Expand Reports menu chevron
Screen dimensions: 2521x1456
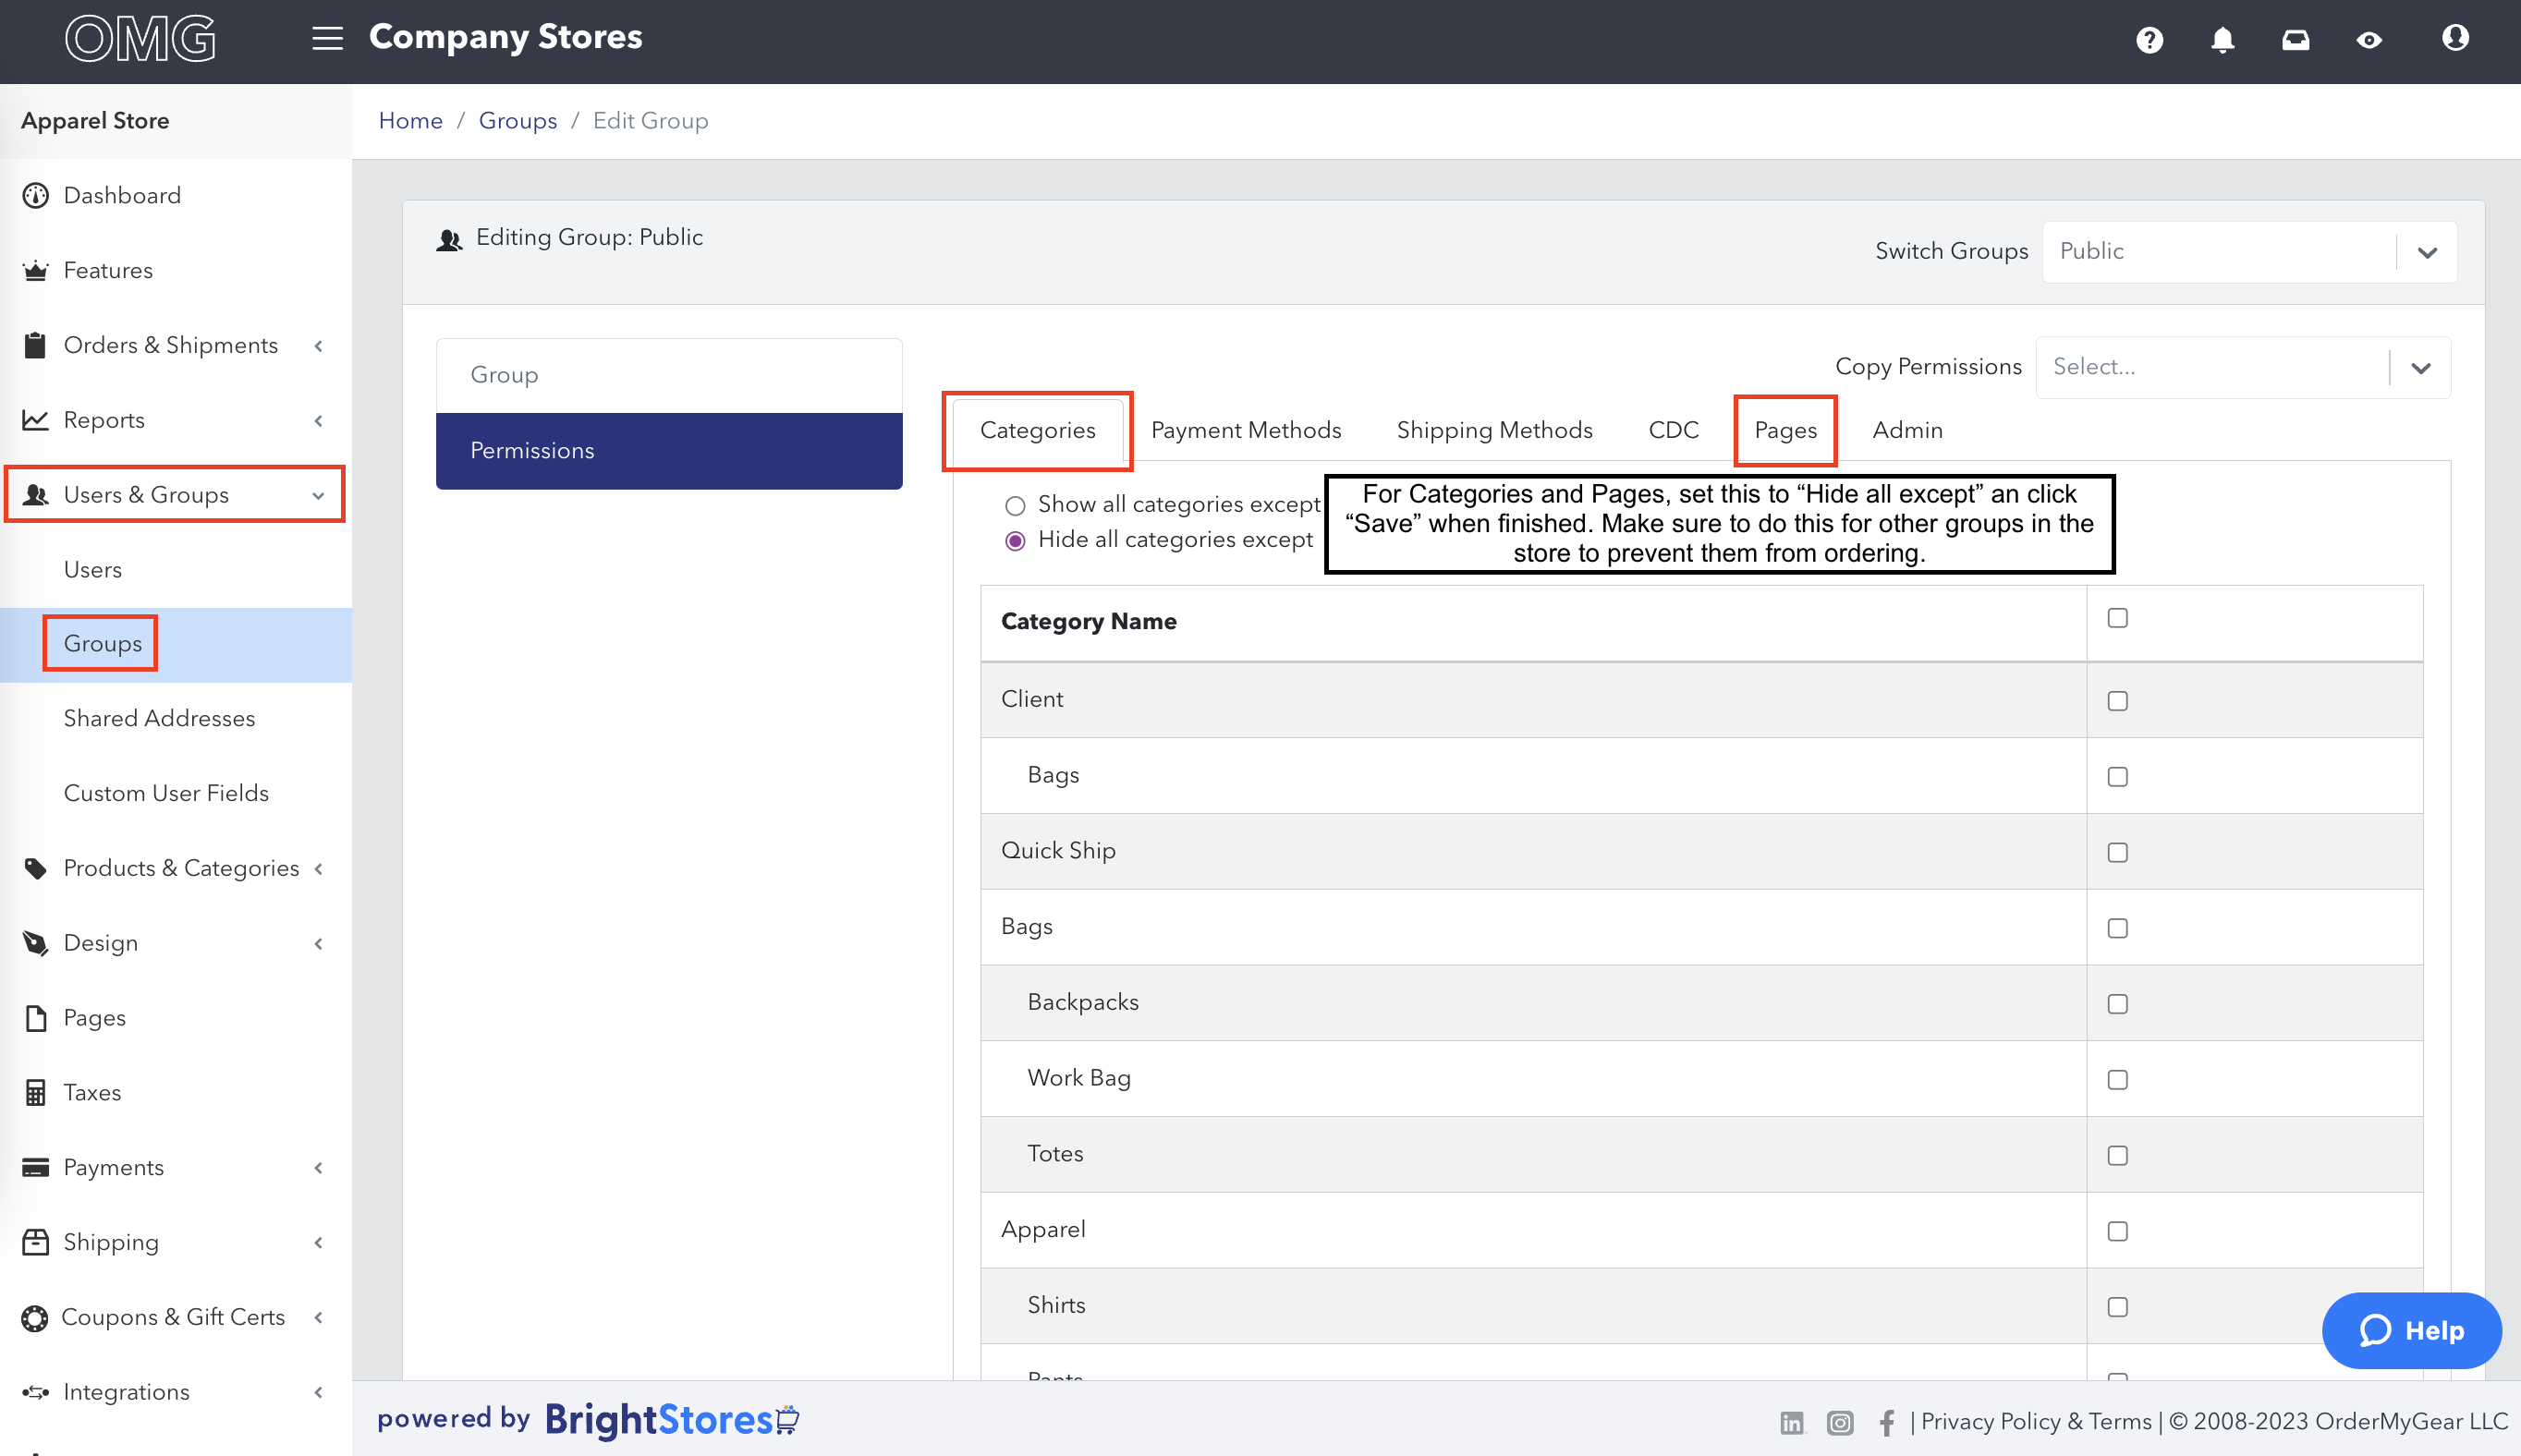tap(319, 420)
